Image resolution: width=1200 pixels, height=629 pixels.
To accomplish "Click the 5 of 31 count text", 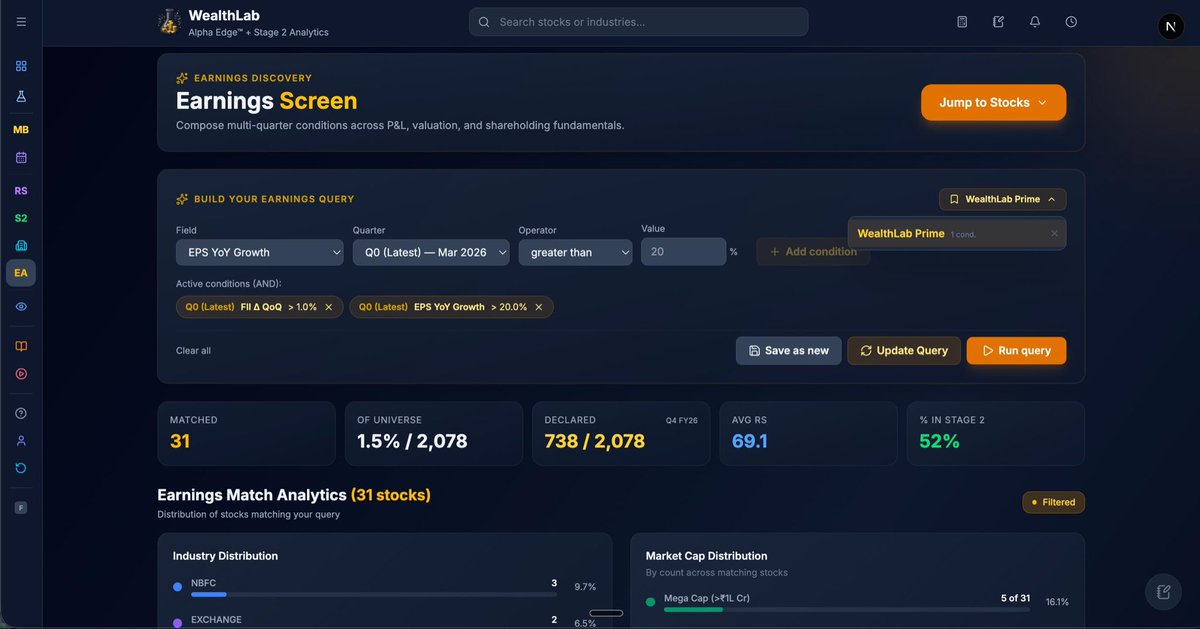I will coord(1015,598).
